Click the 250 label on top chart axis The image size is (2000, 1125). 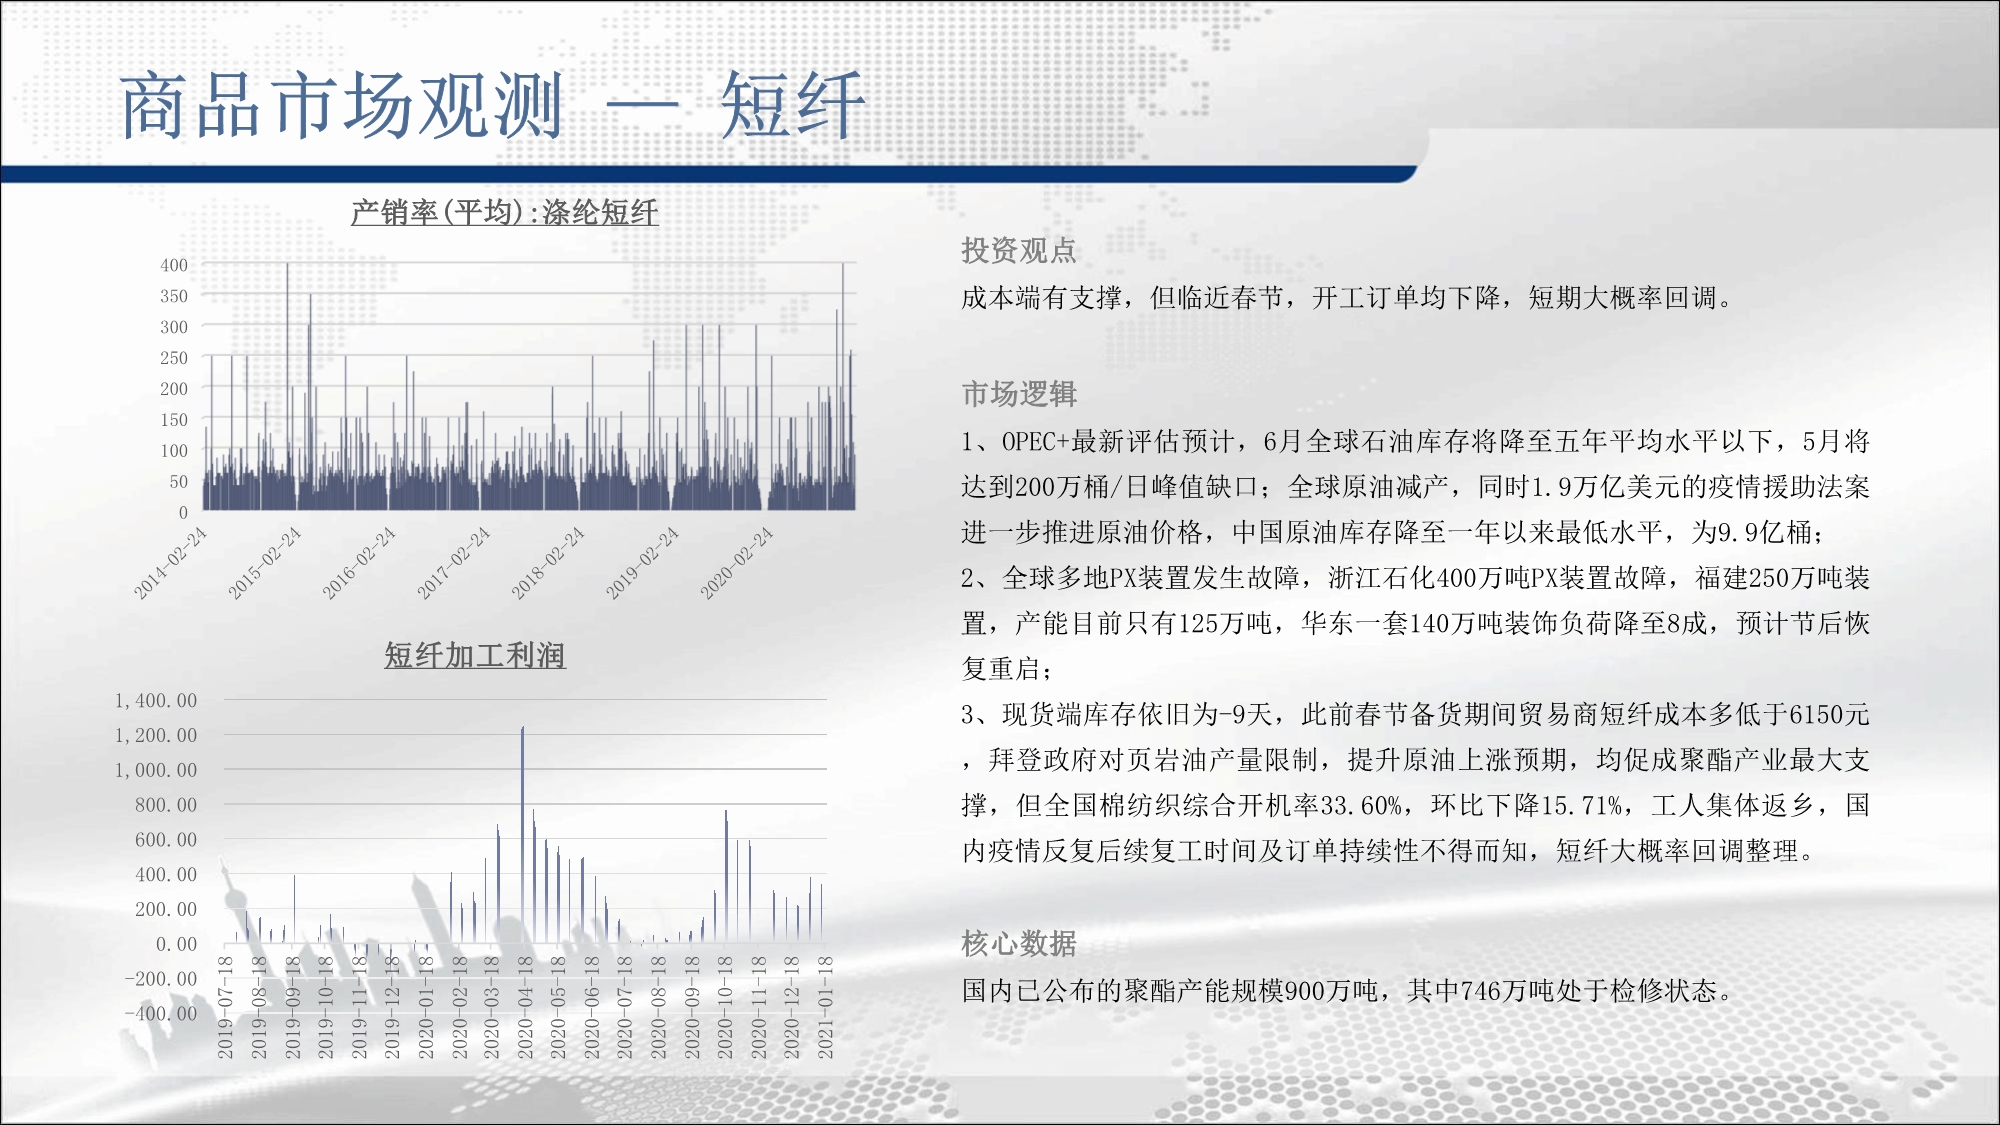pyautogui.click(x=174, y=358)
